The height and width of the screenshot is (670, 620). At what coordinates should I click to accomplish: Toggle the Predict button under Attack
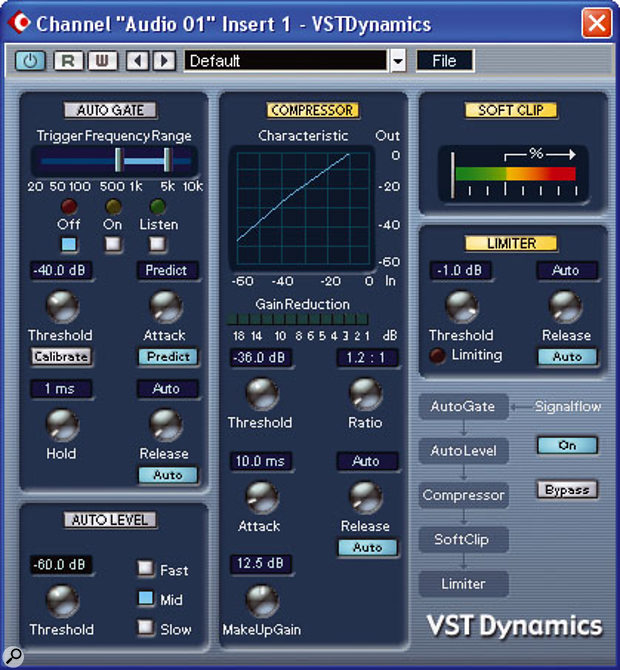point(168,357)
